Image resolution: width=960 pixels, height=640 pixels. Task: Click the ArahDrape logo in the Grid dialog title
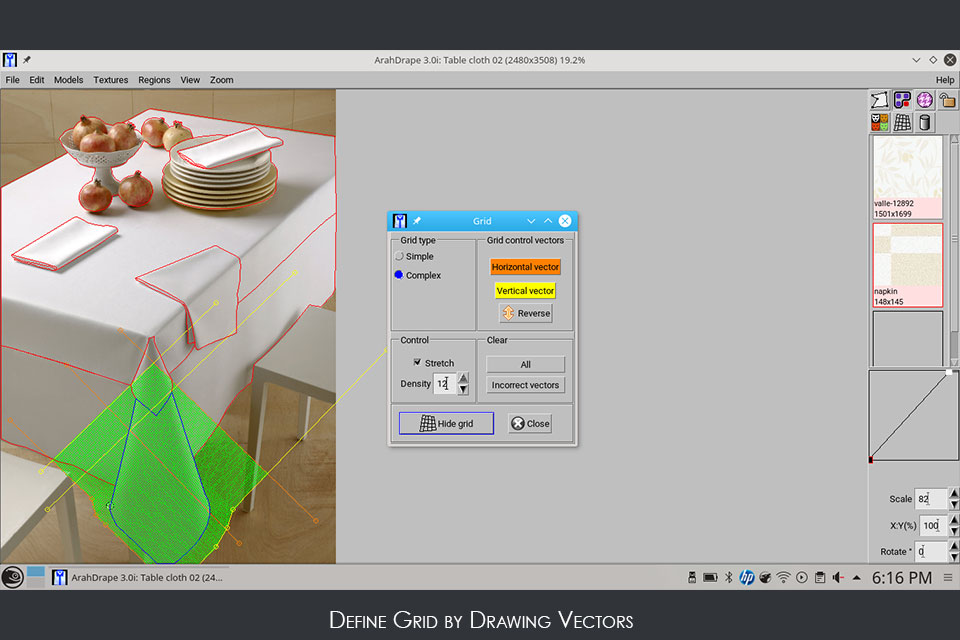pos(400,220)
